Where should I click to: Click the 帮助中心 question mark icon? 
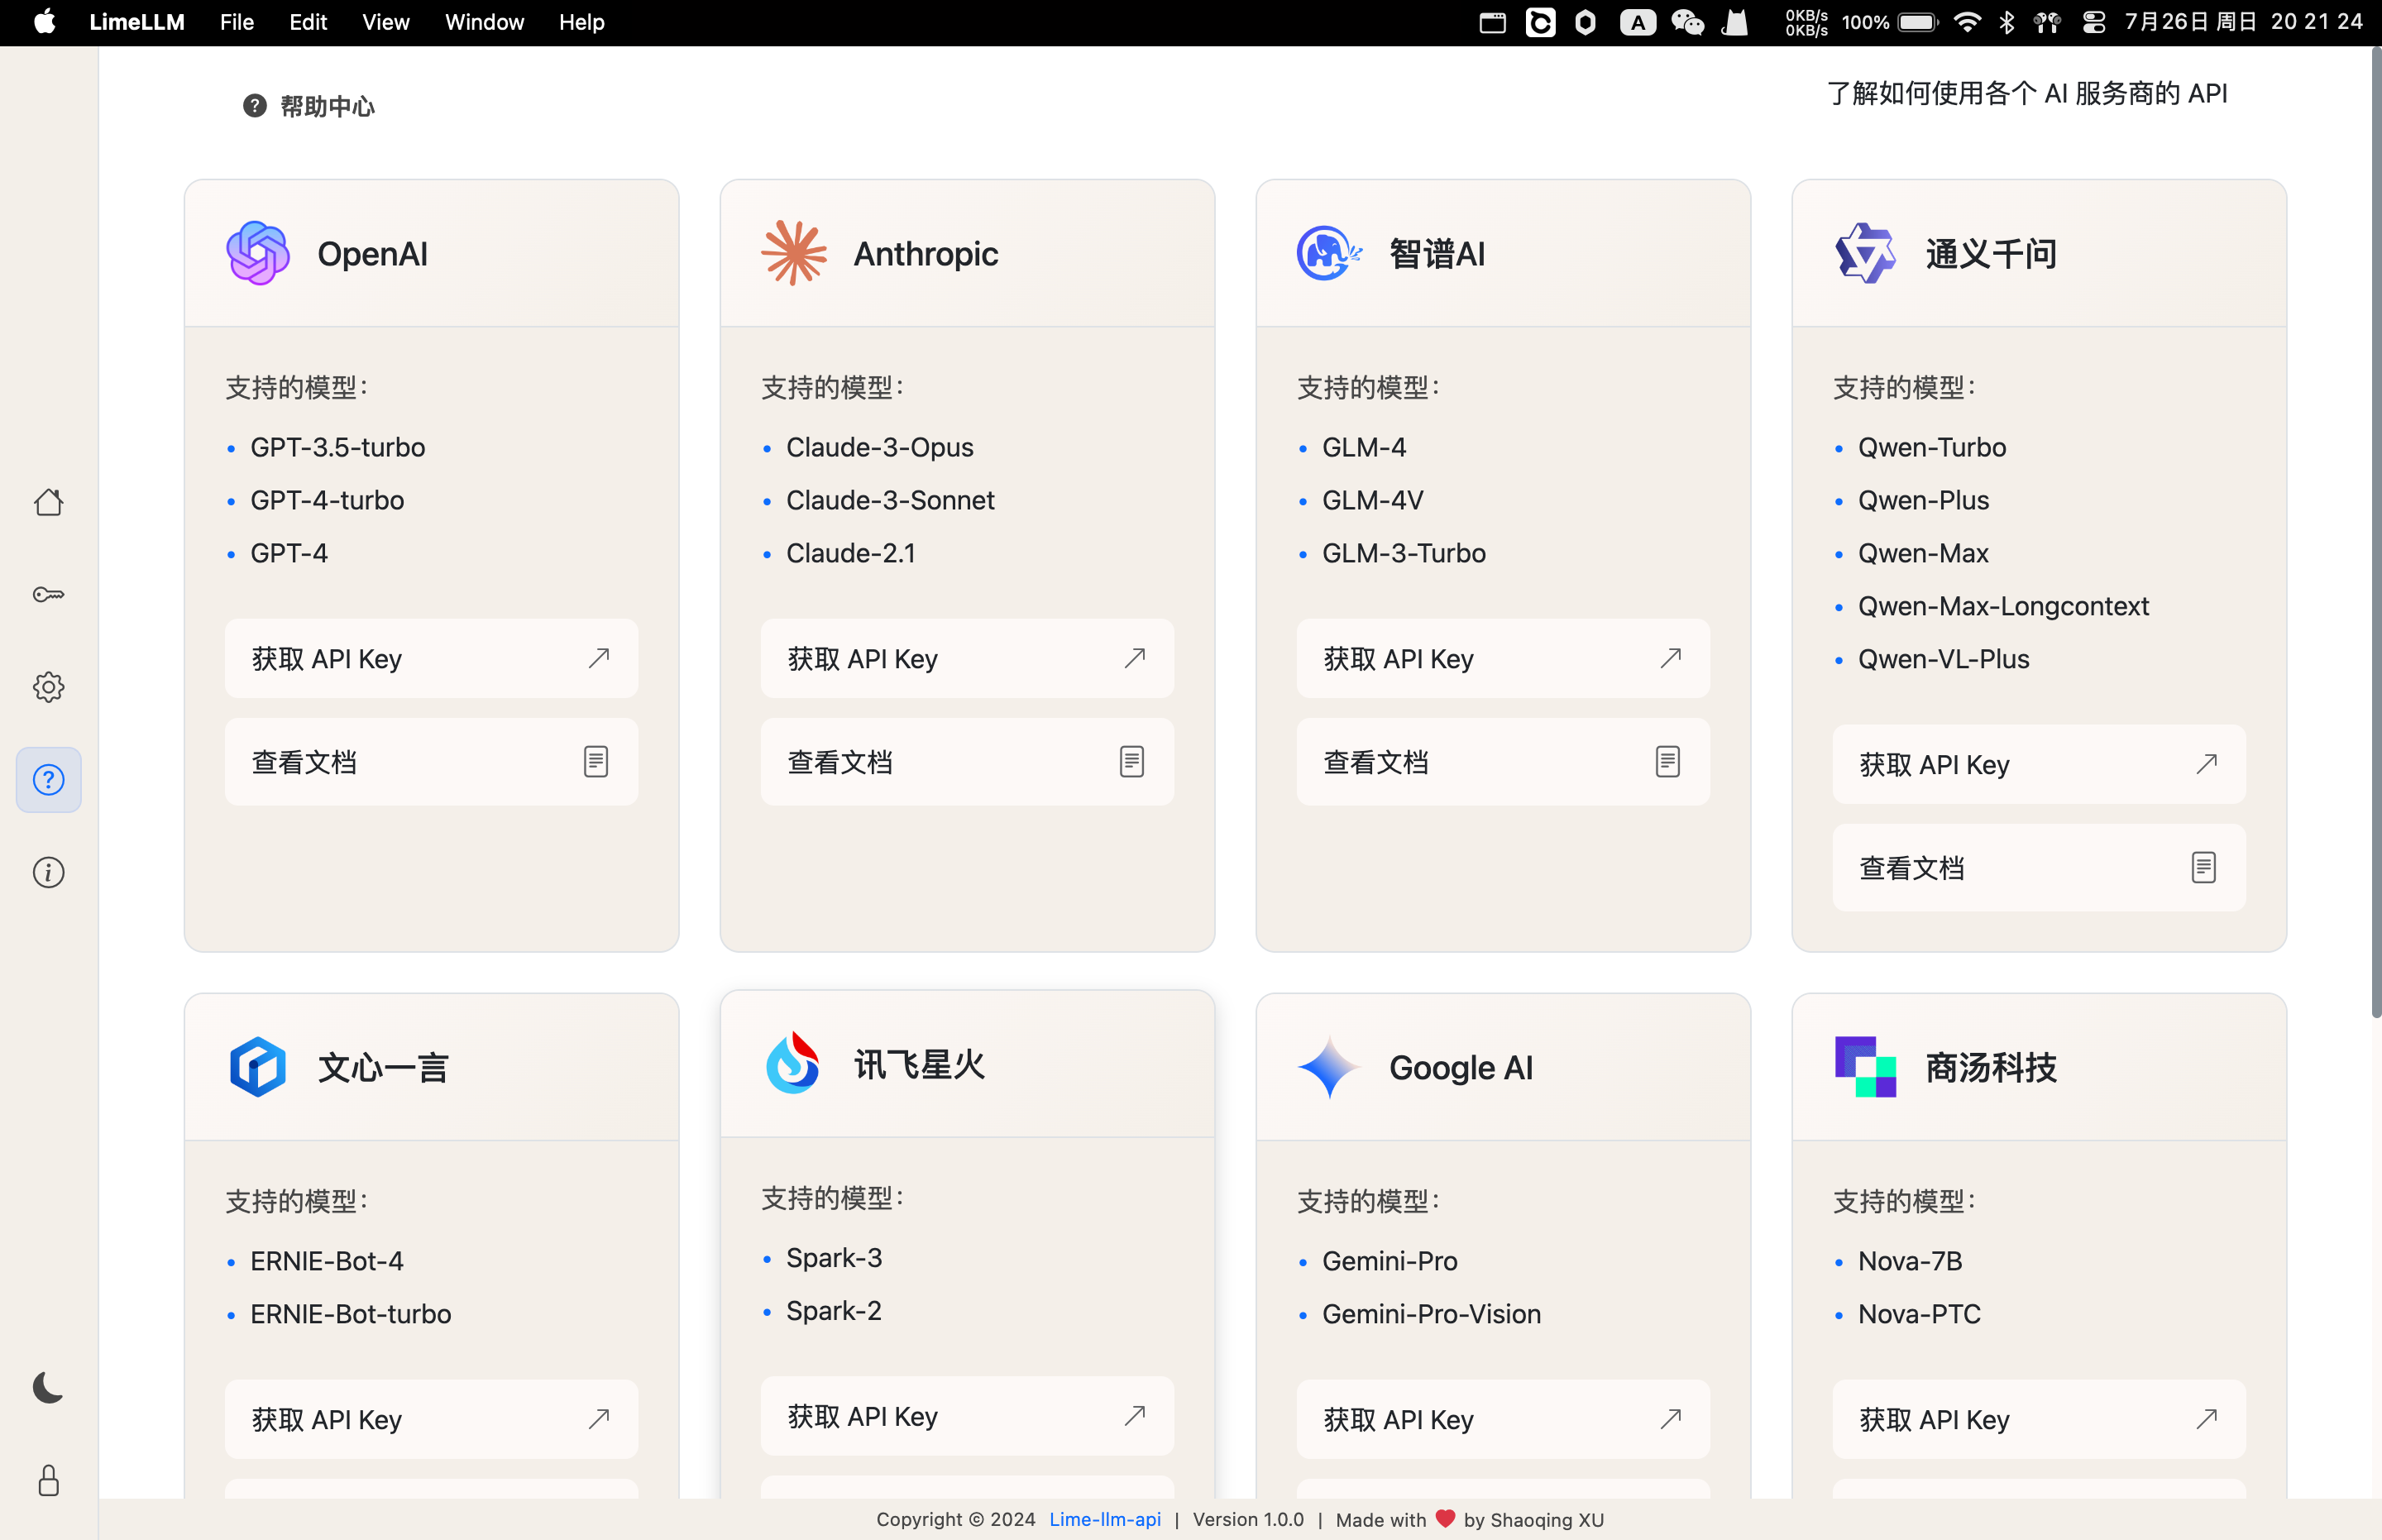coord(255,106)
